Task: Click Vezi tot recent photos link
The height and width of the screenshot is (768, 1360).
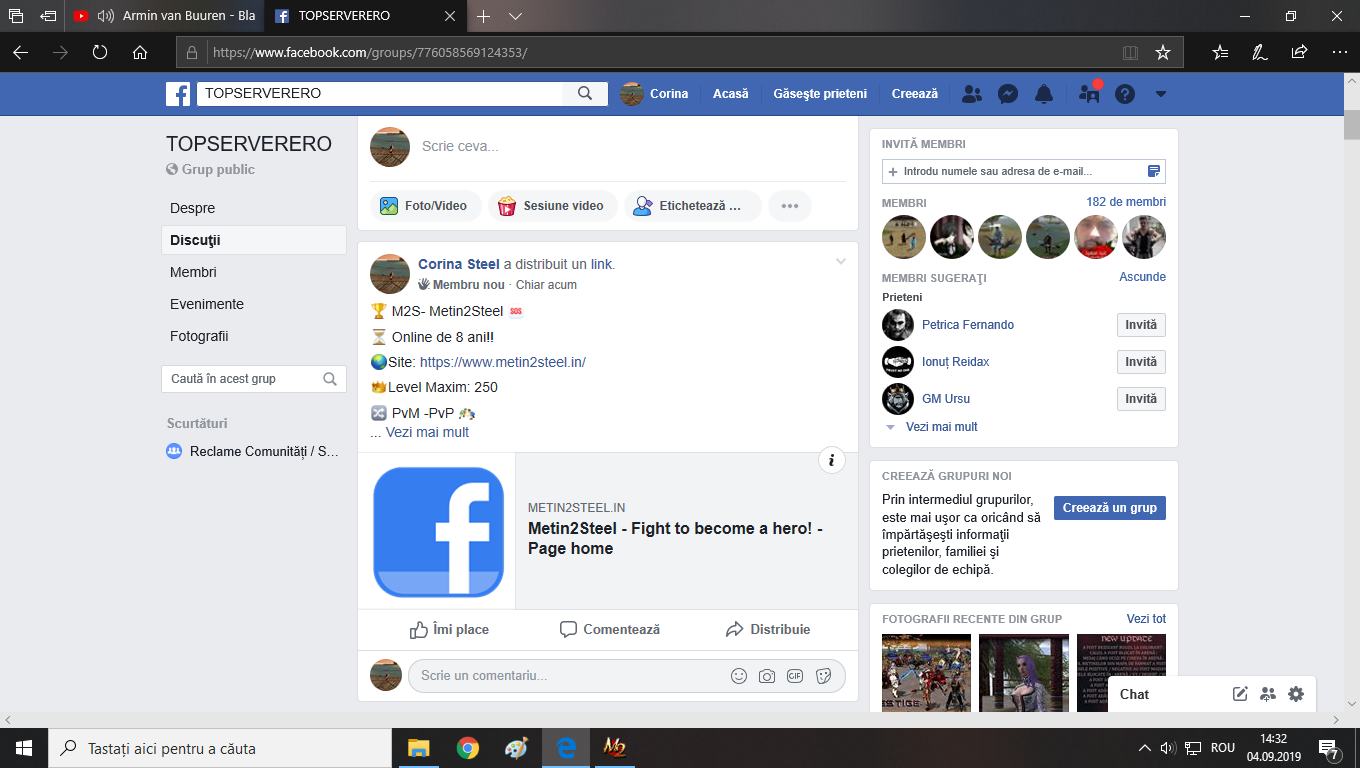Action: [x=1146, y=619]
